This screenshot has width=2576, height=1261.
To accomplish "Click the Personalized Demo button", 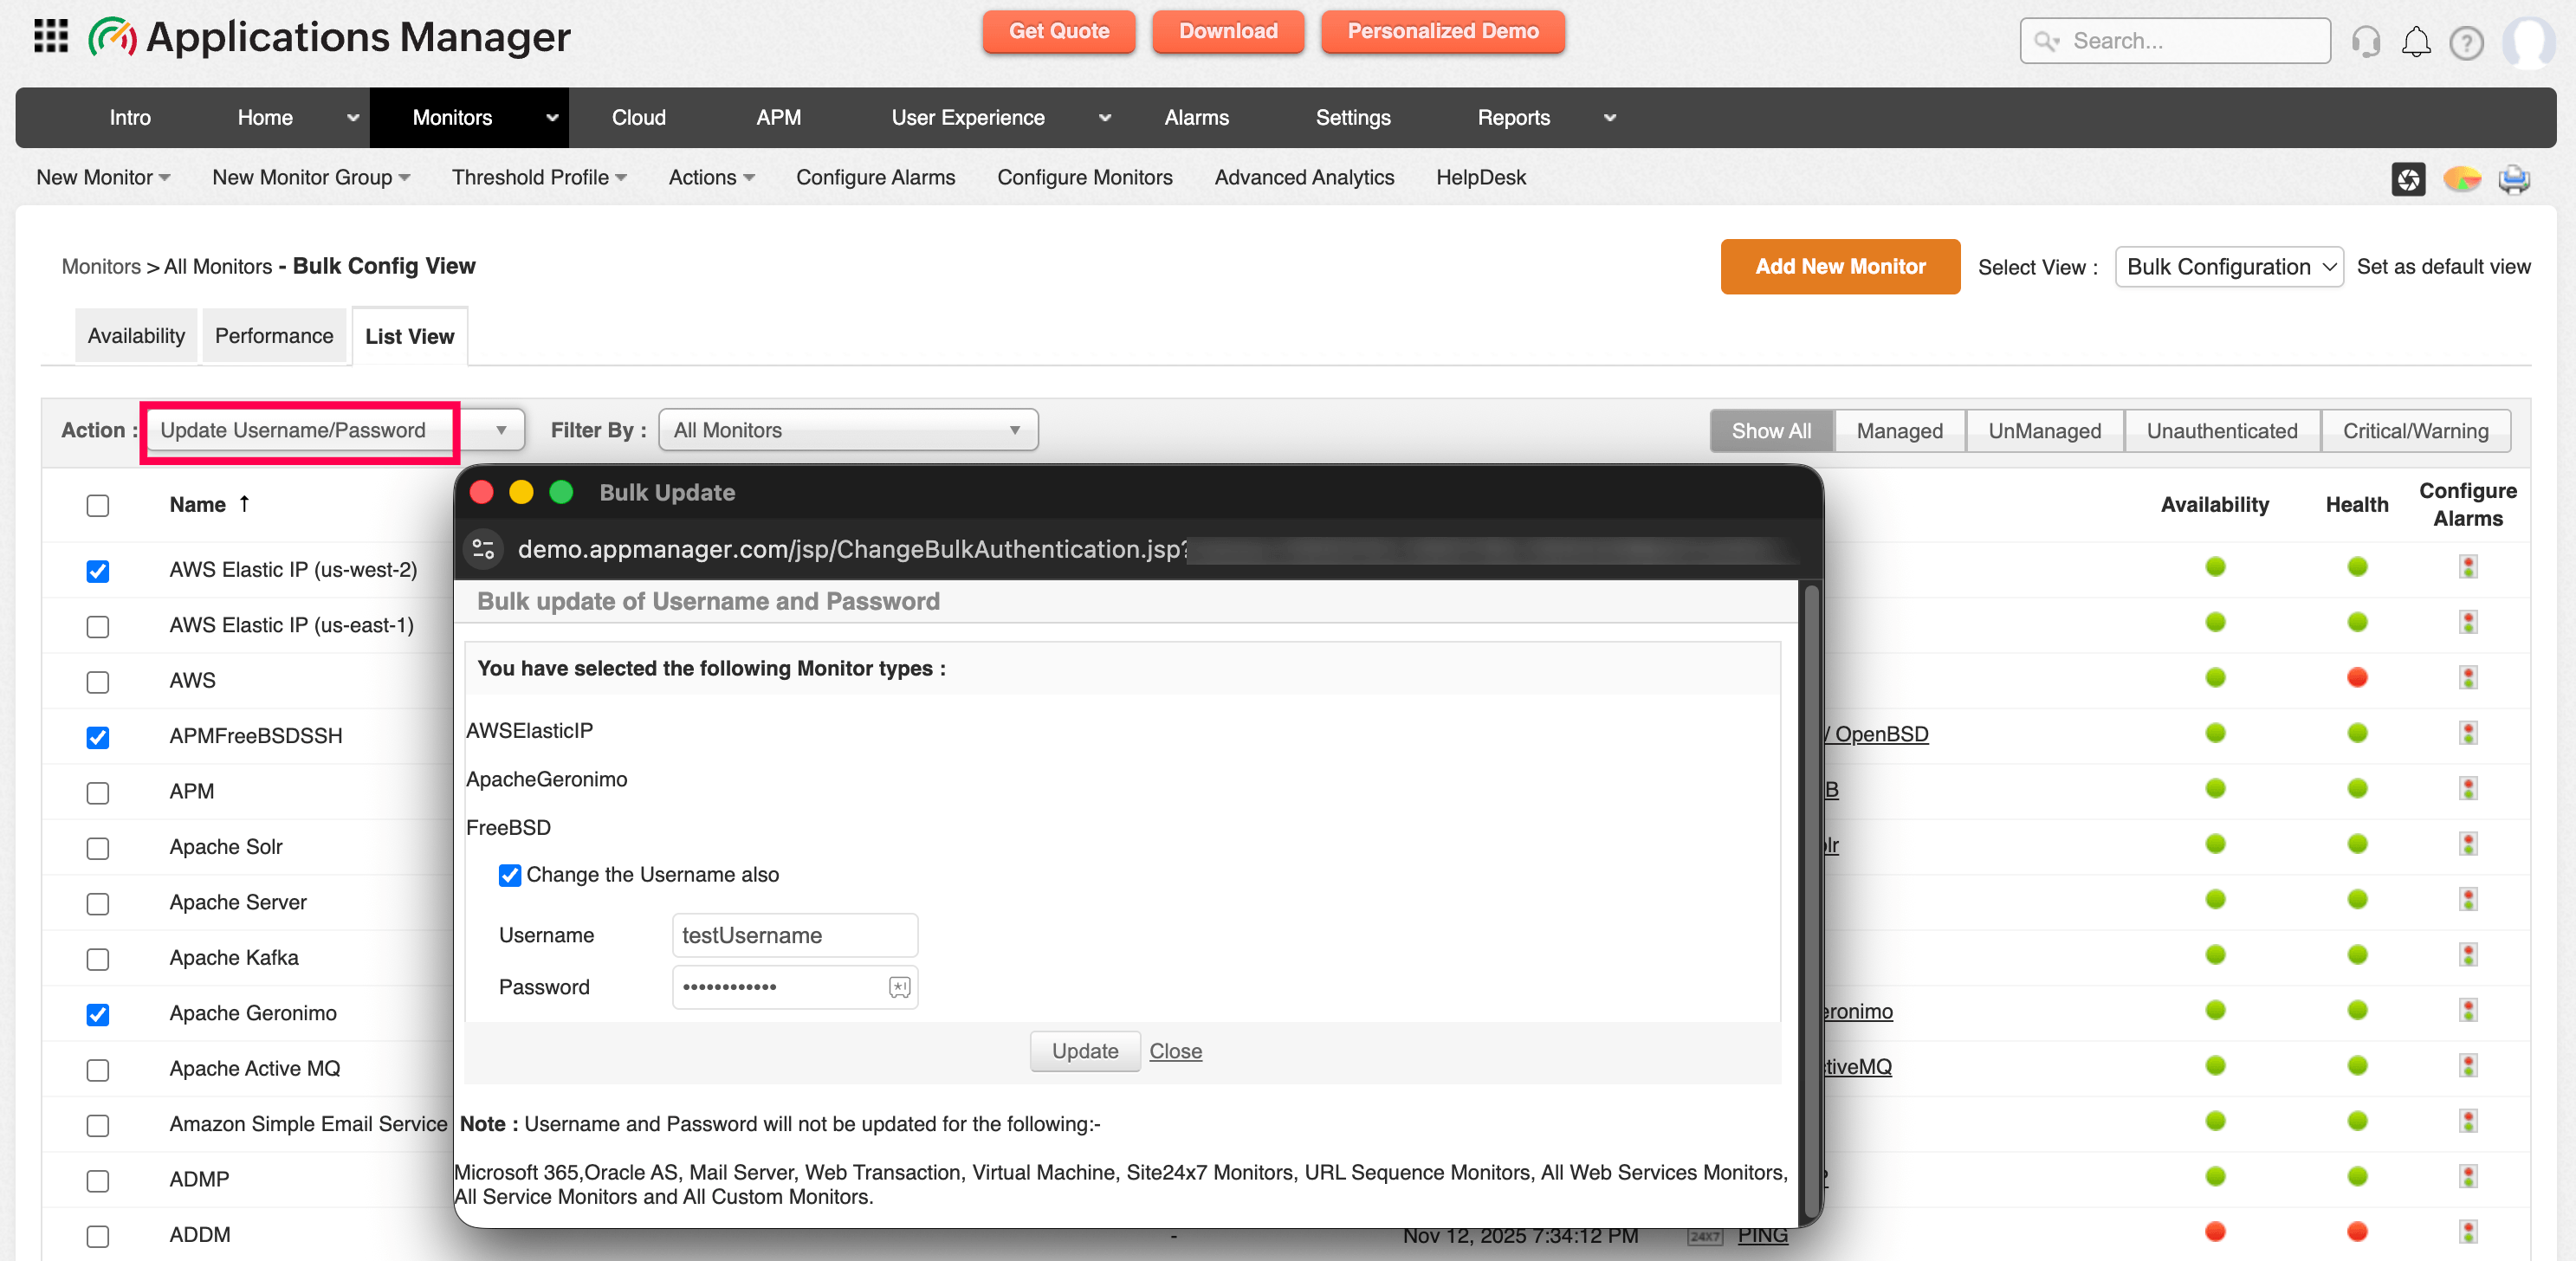I will coord(1442,31).
